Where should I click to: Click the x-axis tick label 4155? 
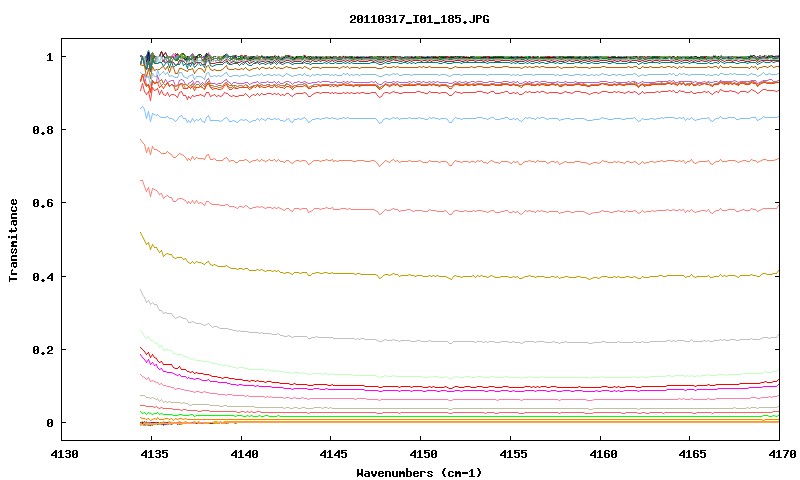coord(513,454)
